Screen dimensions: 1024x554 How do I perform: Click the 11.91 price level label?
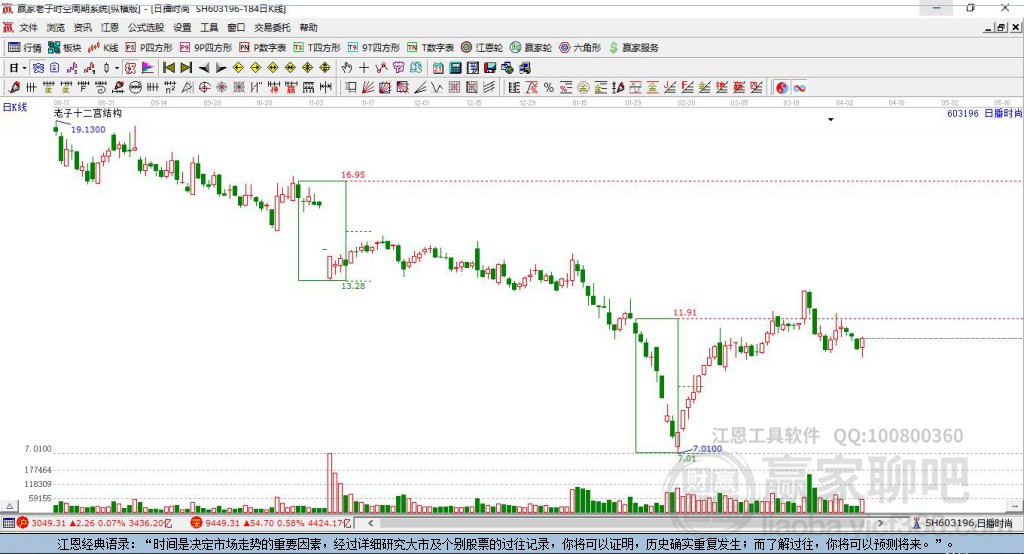click(x=685, y=312)
